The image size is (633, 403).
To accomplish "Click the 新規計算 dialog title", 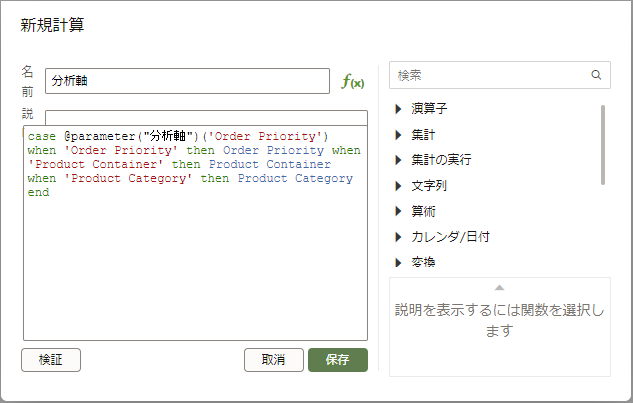I will tap(52, 25).
